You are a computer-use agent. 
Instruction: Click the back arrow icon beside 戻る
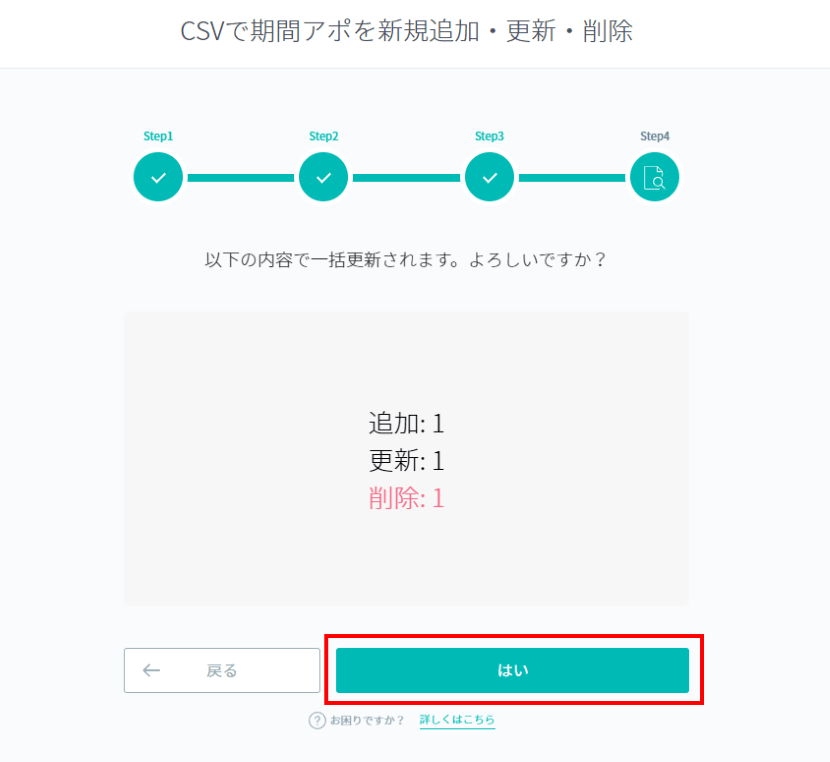151,670
